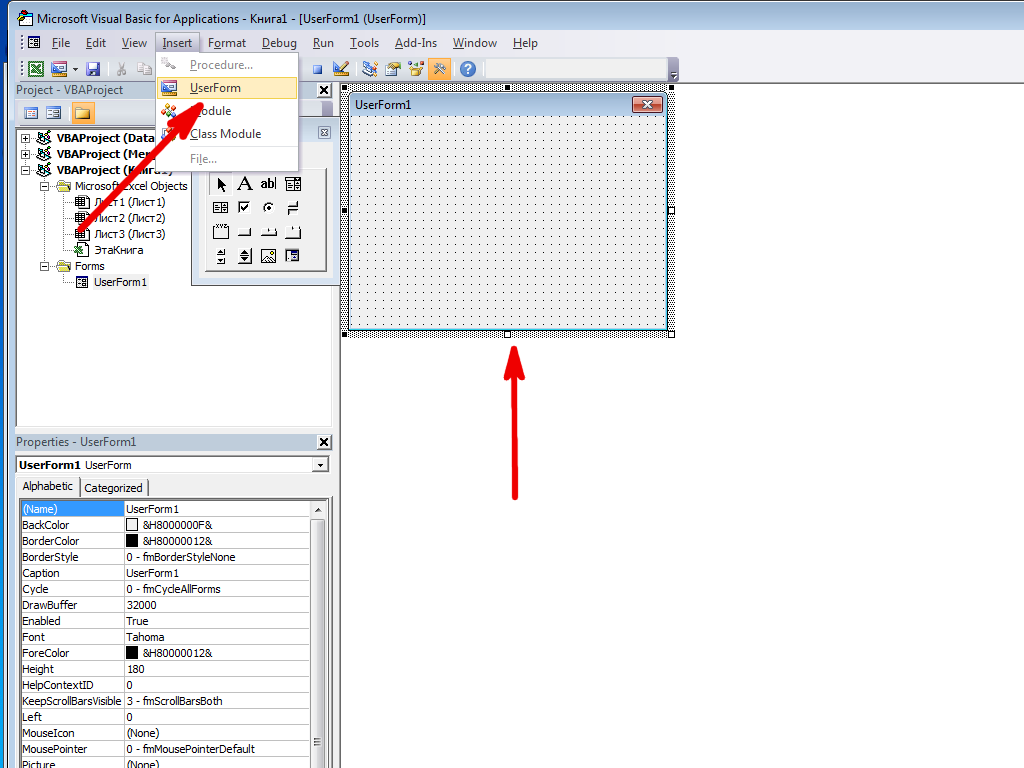Close the Properties - UserForm1 panel
The height and width of the screenshot is (768, 1024).
pos(324,442)
